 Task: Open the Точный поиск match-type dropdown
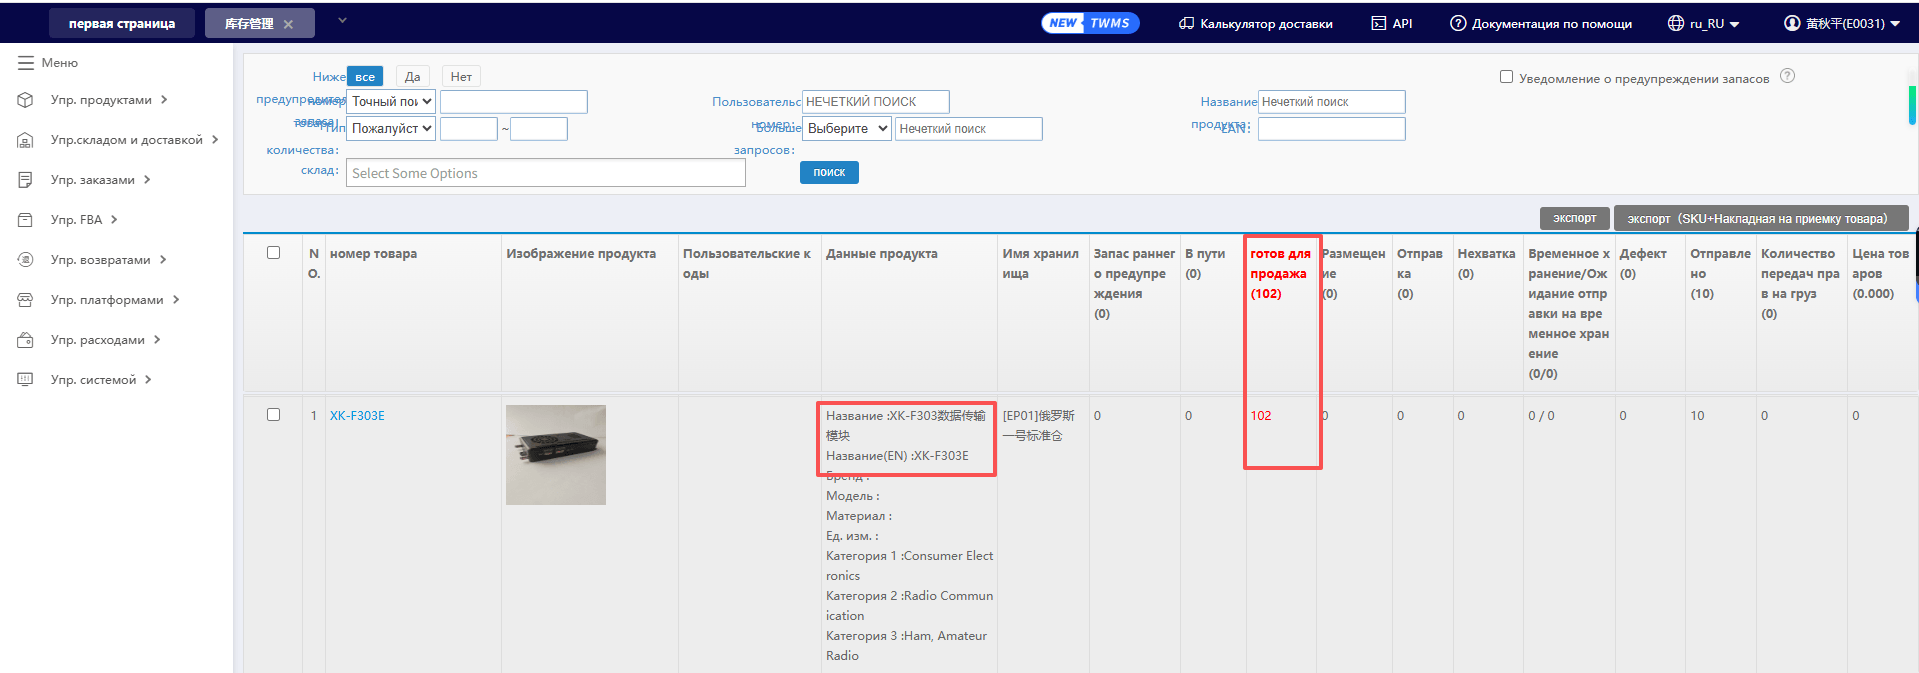point(391,102)
